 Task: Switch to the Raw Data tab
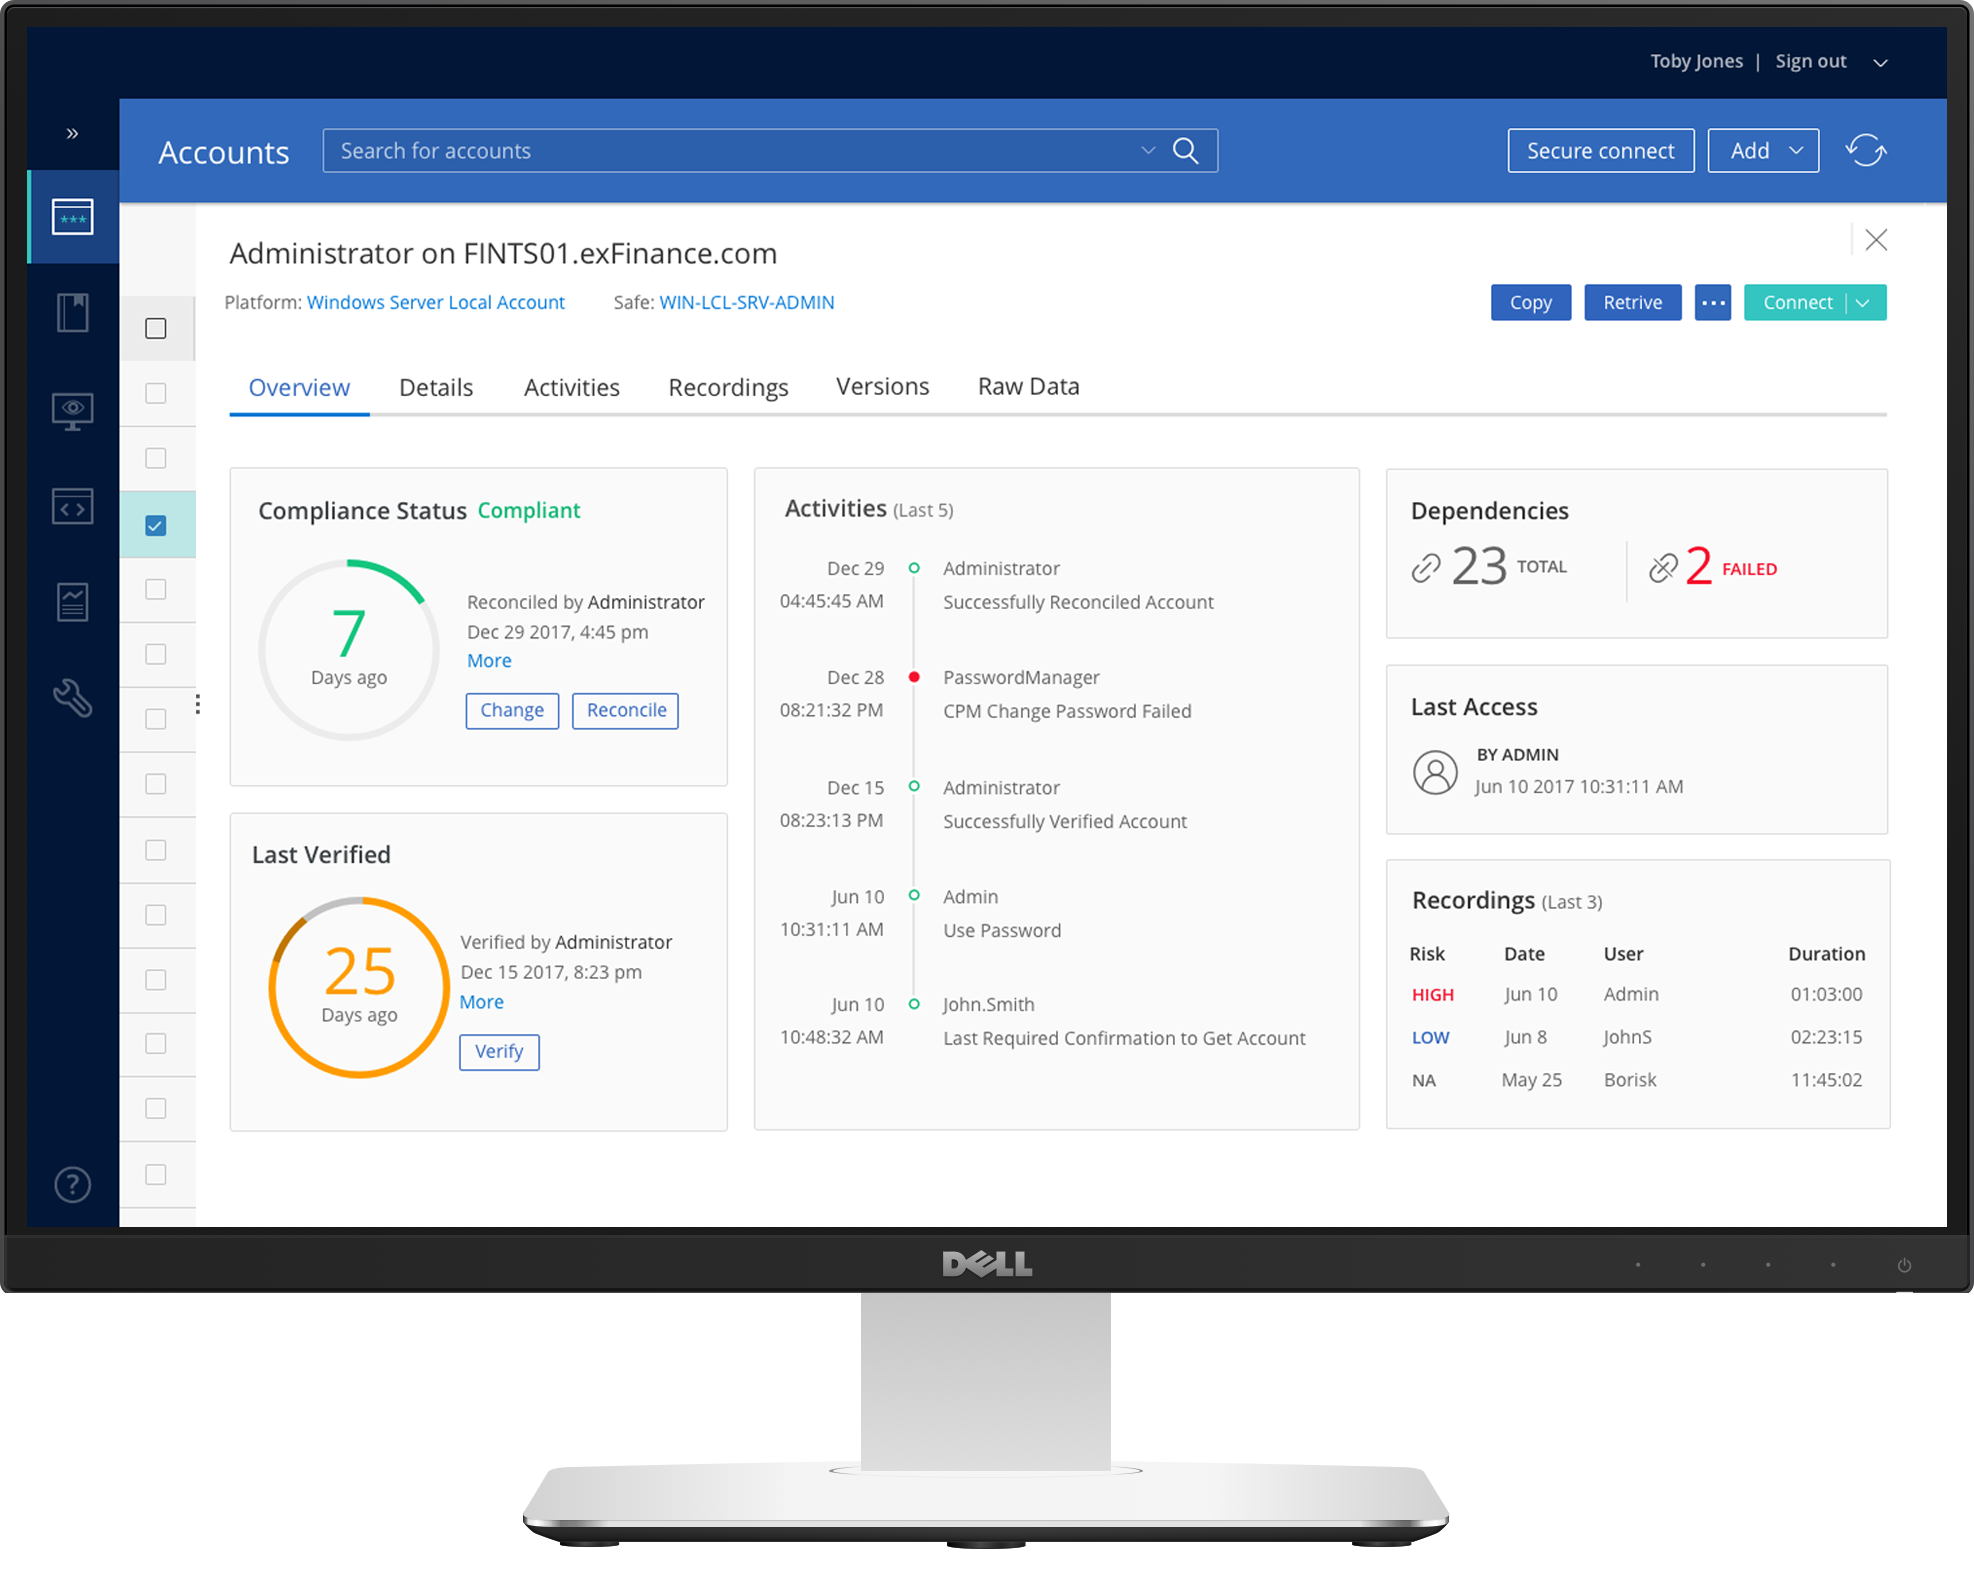pyautogui.click(x=1028, y=386)
